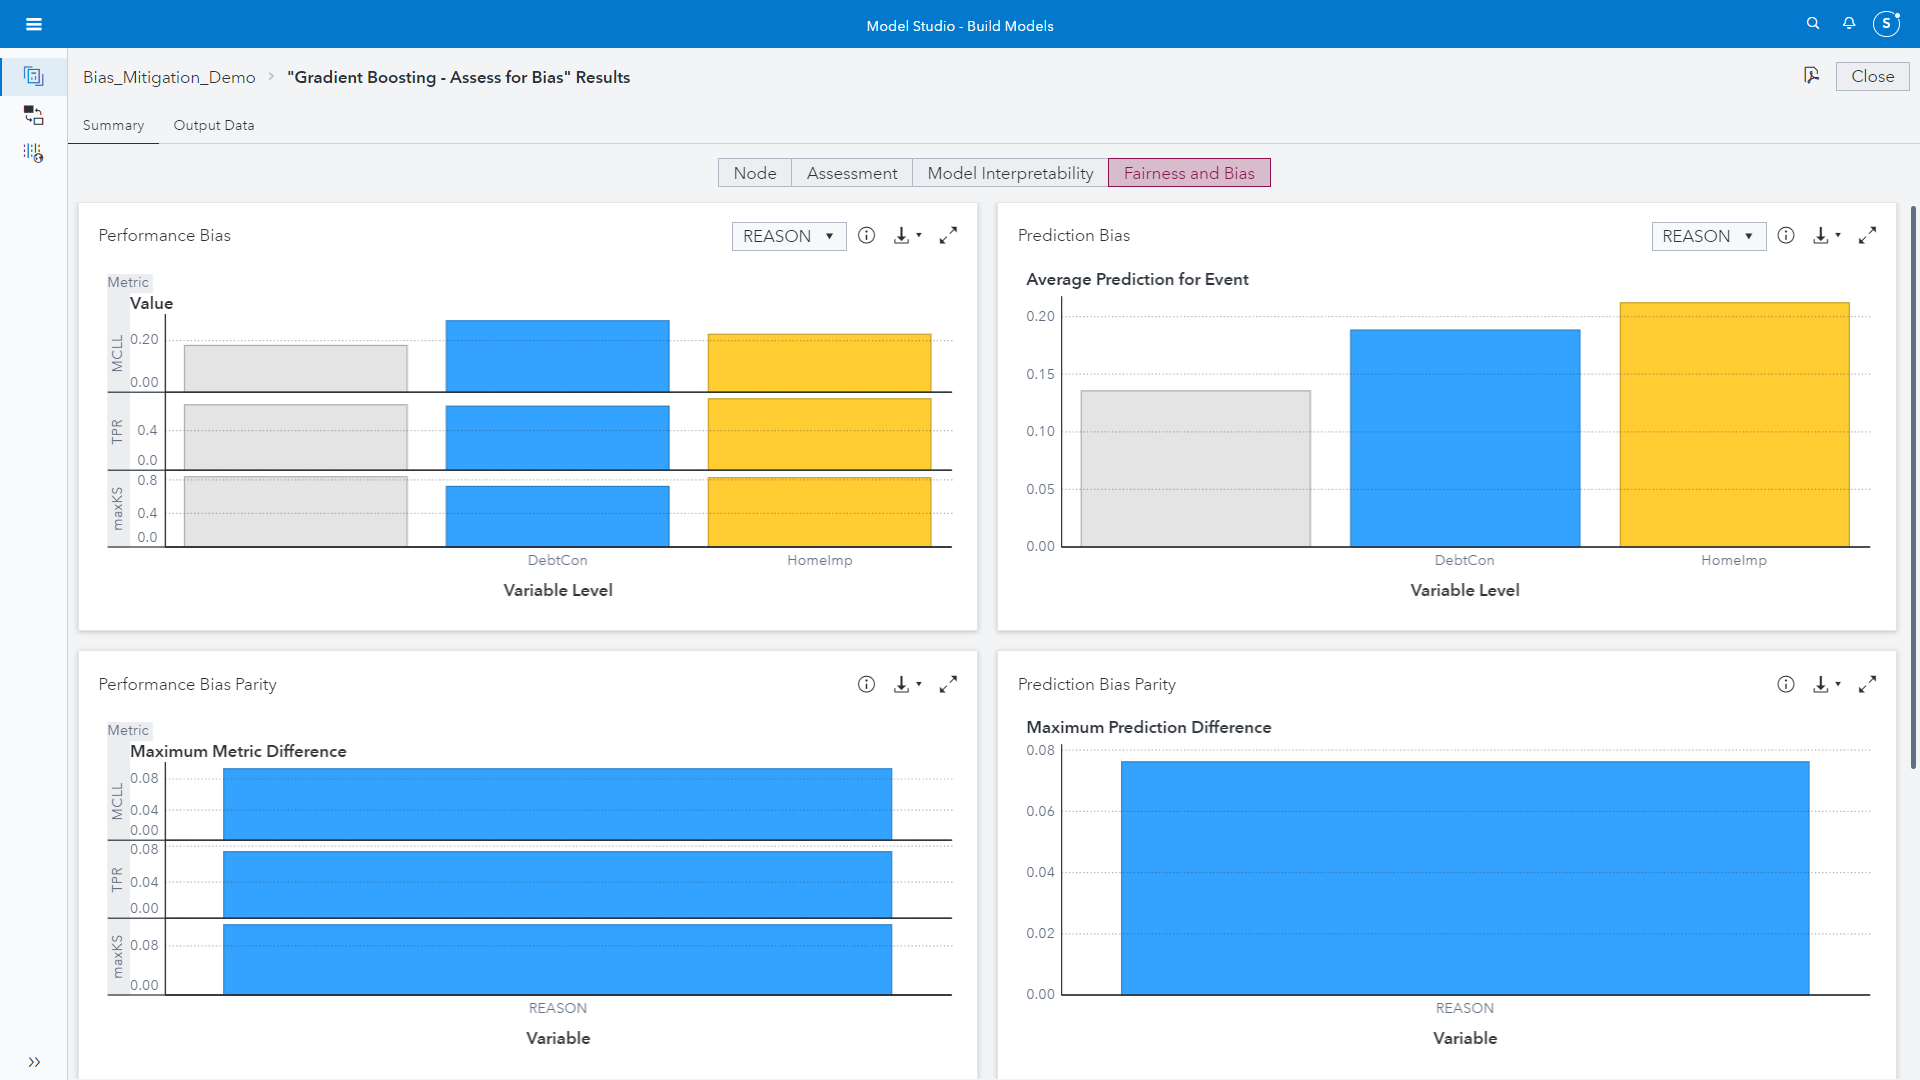Maximize the Prediction Bias Parity chart
Viewport: 1920px width, 1080px height.
pyautogui.click(x=1867, y=684)
